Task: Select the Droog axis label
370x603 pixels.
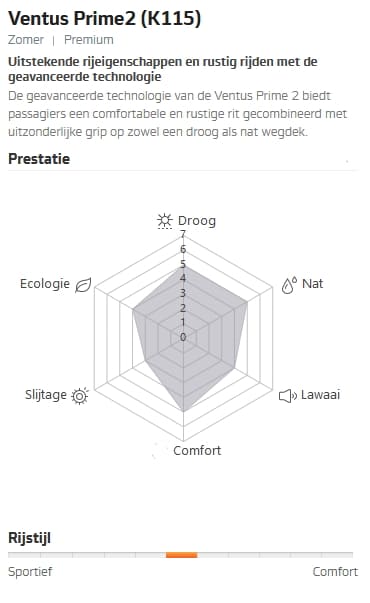Action: (197, 221)
